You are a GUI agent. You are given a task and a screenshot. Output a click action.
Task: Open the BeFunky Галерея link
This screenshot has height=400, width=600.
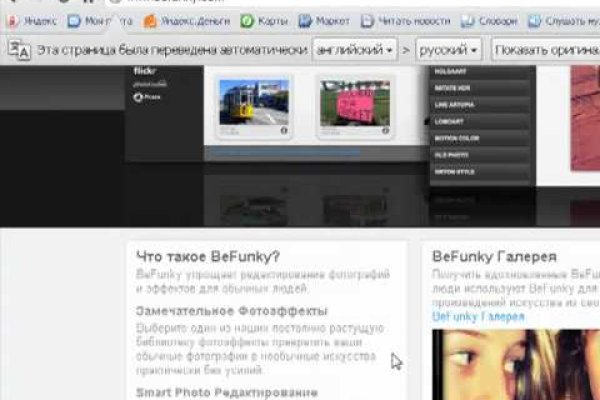(478, 316)
